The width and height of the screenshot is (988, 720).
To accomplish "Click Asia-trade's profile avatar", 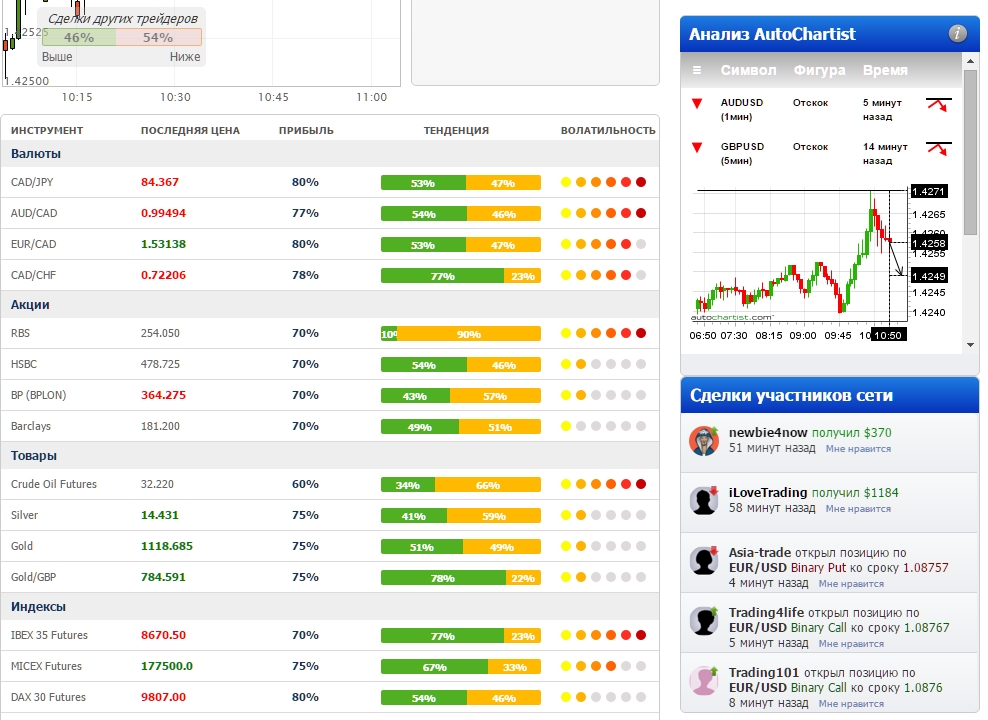I will pyautogui.click(x=705, y=561).
